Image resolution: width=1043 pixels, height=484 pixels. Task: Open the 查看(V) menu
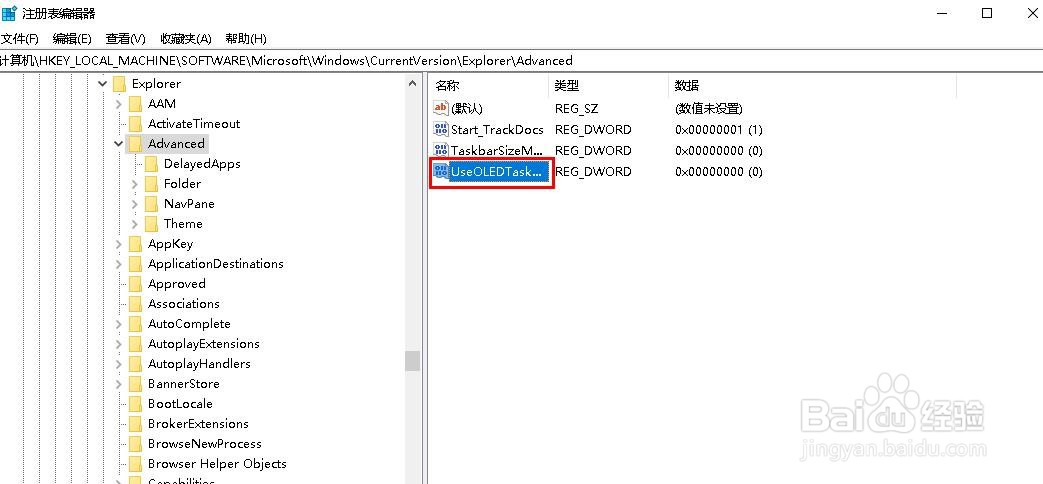click(126, 39)
